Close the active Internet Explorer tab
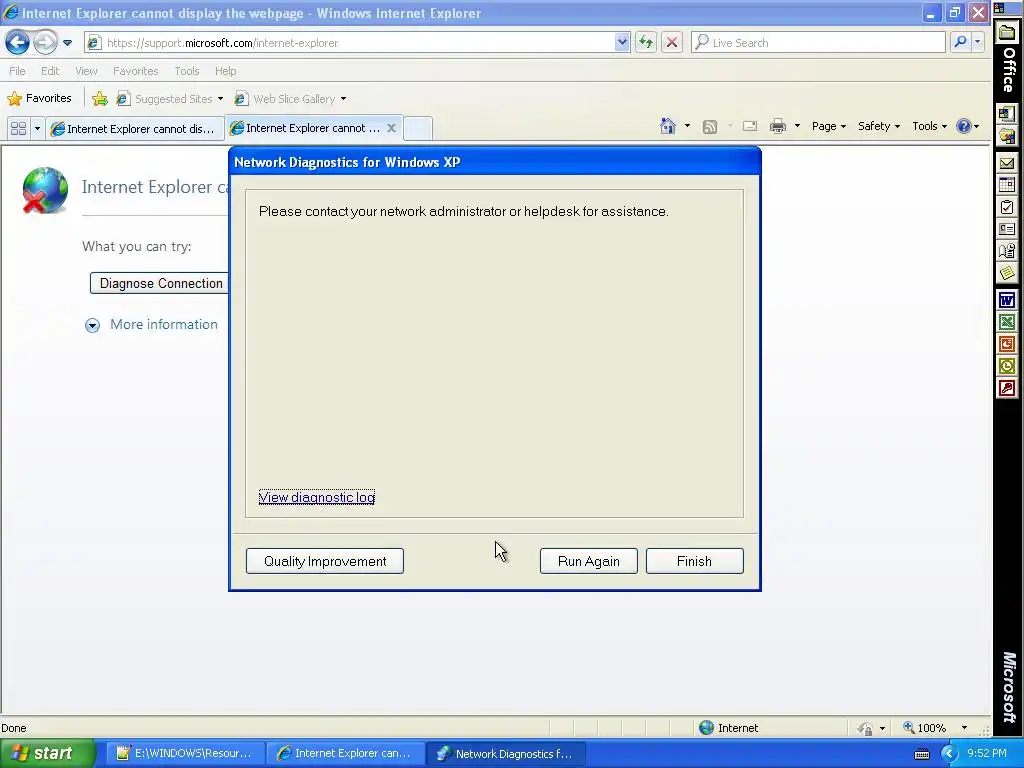This screenshot has height=768, width=1024. [x=391, y=128]
